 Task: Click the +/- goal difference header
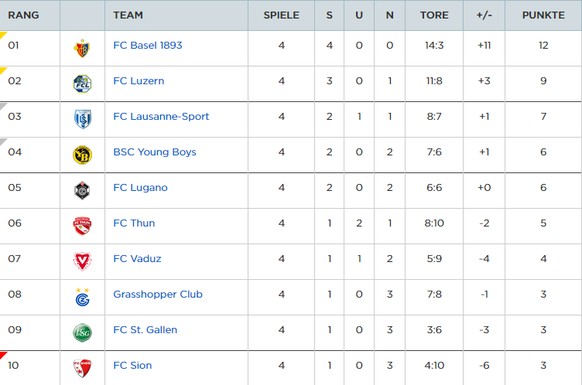coord(484,15)
